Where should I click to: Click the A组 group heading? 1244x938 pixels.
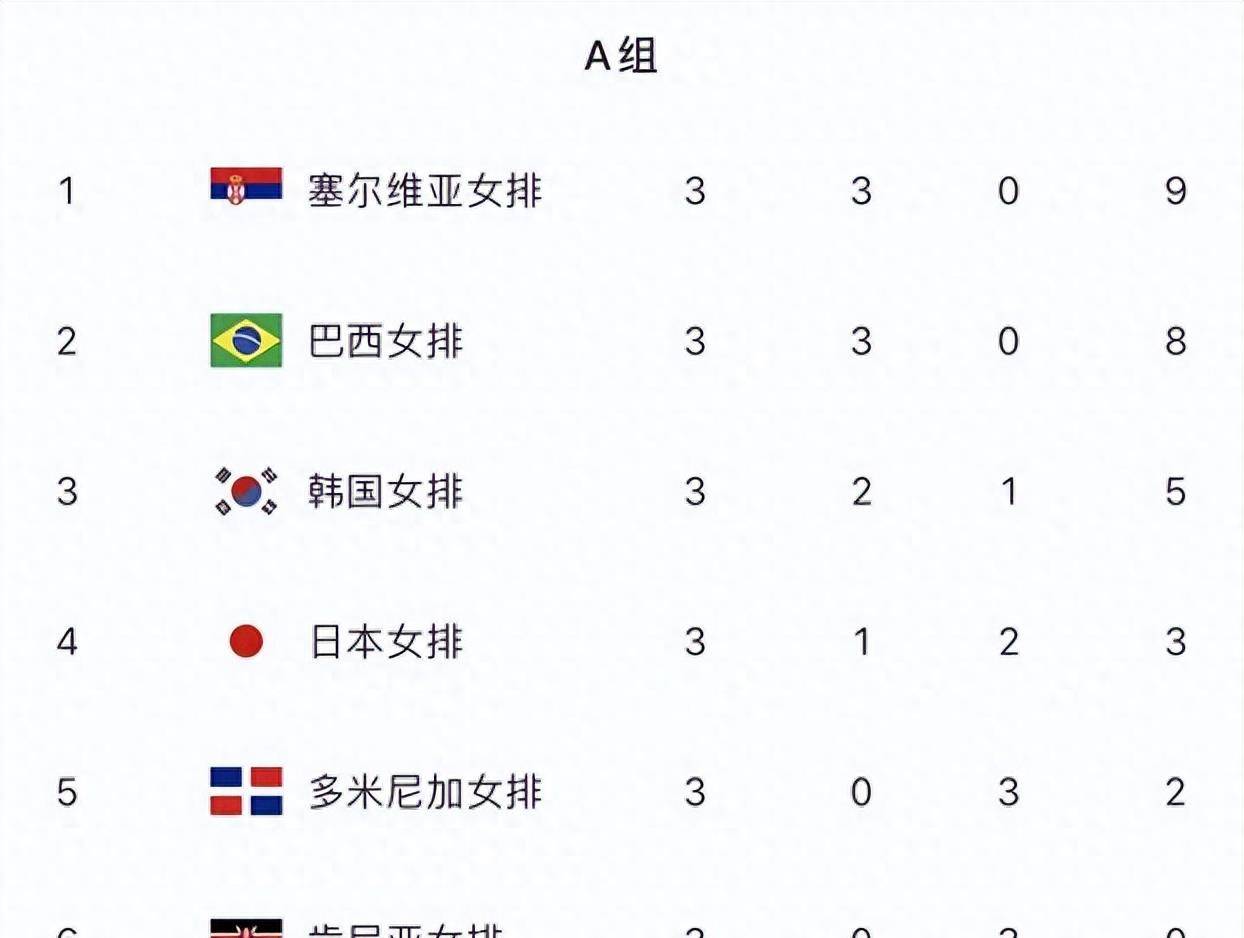click(621, 56)
